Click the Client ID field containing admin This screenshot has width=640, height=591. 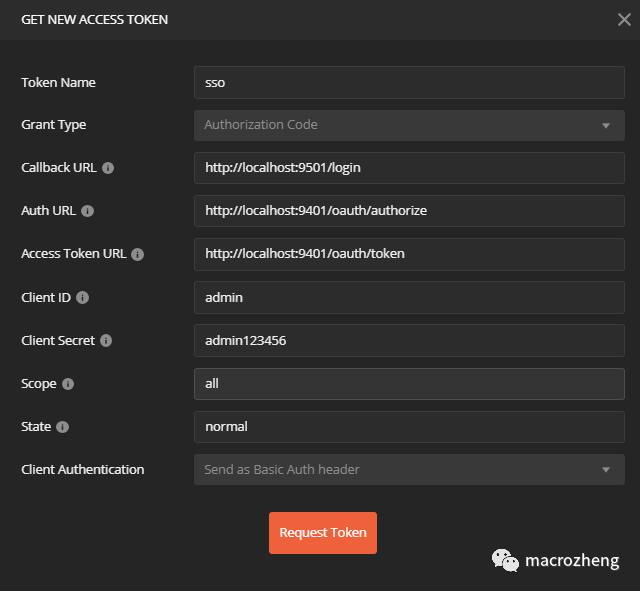pos(408,297)
